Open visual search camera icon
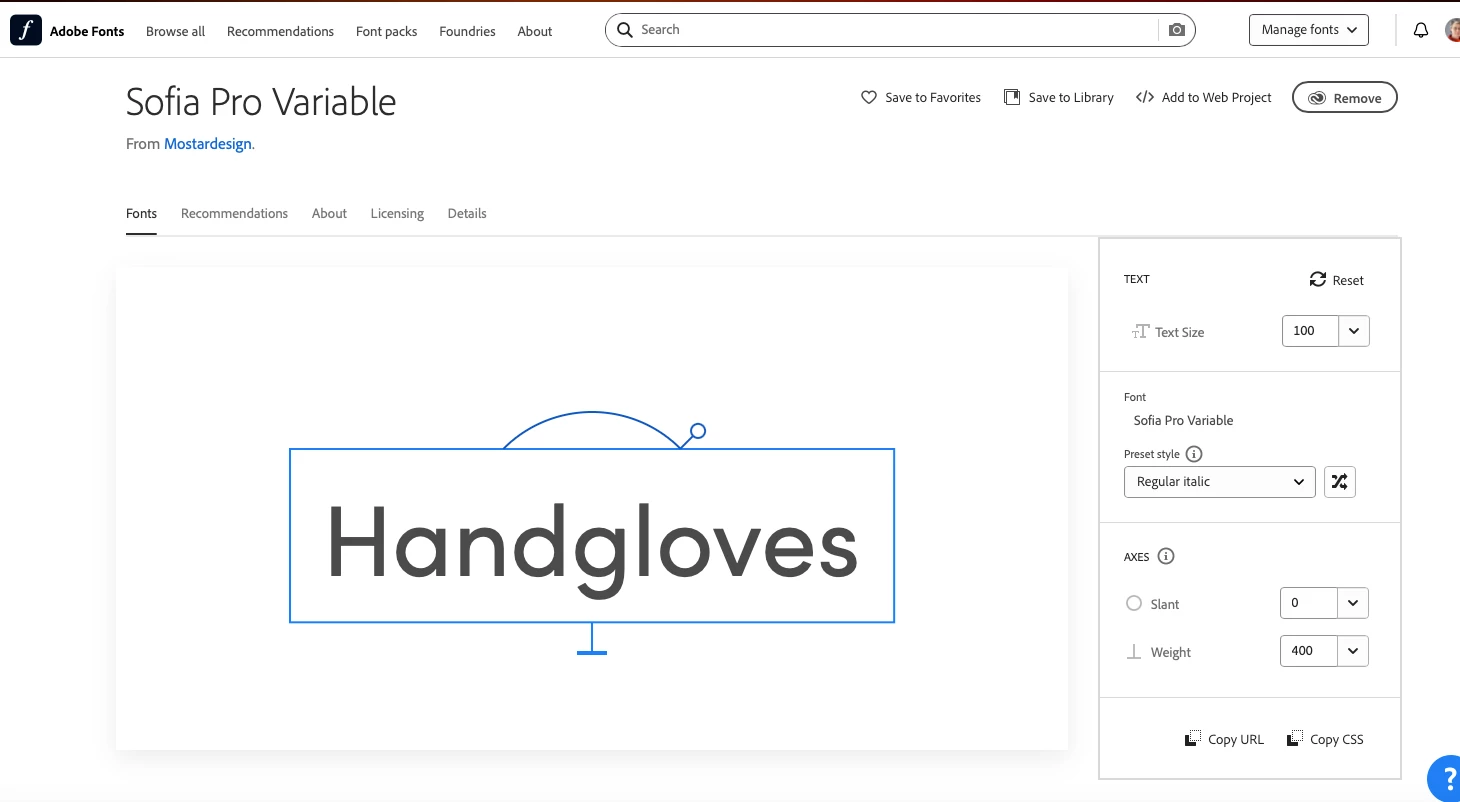The image size is (1460, 802). coord(1177,30)
